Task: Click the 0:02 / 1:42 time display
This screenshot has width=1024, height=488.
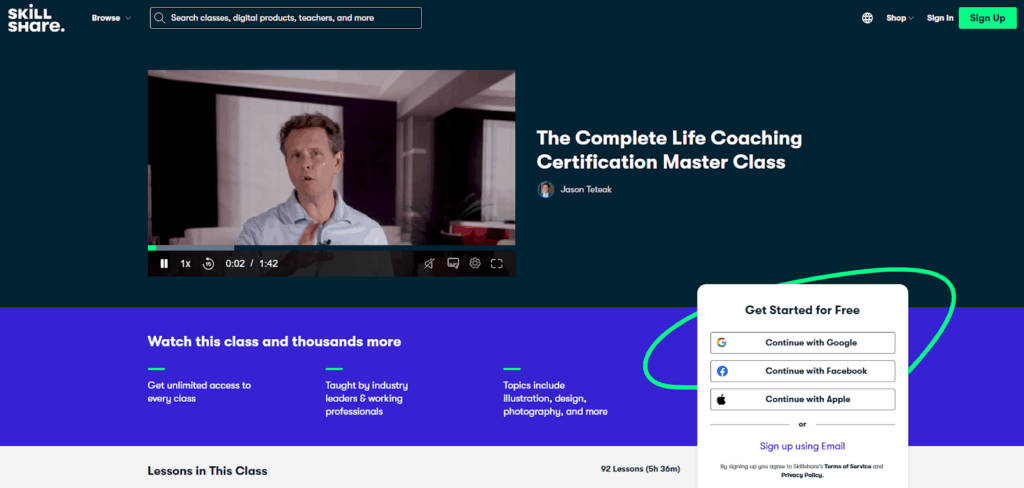Action: 252,263
